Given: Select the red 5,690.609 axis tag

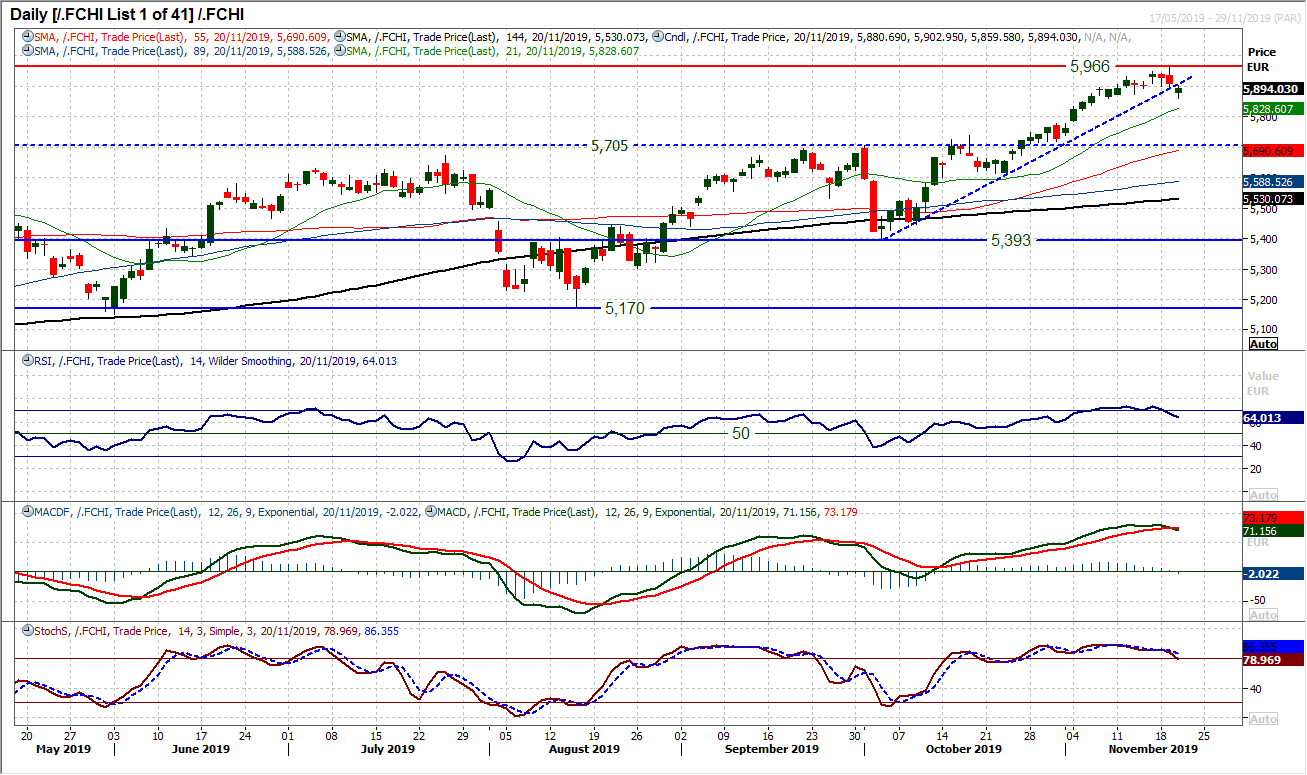Looking at the screenshot, I should (x=1273, y=151).
